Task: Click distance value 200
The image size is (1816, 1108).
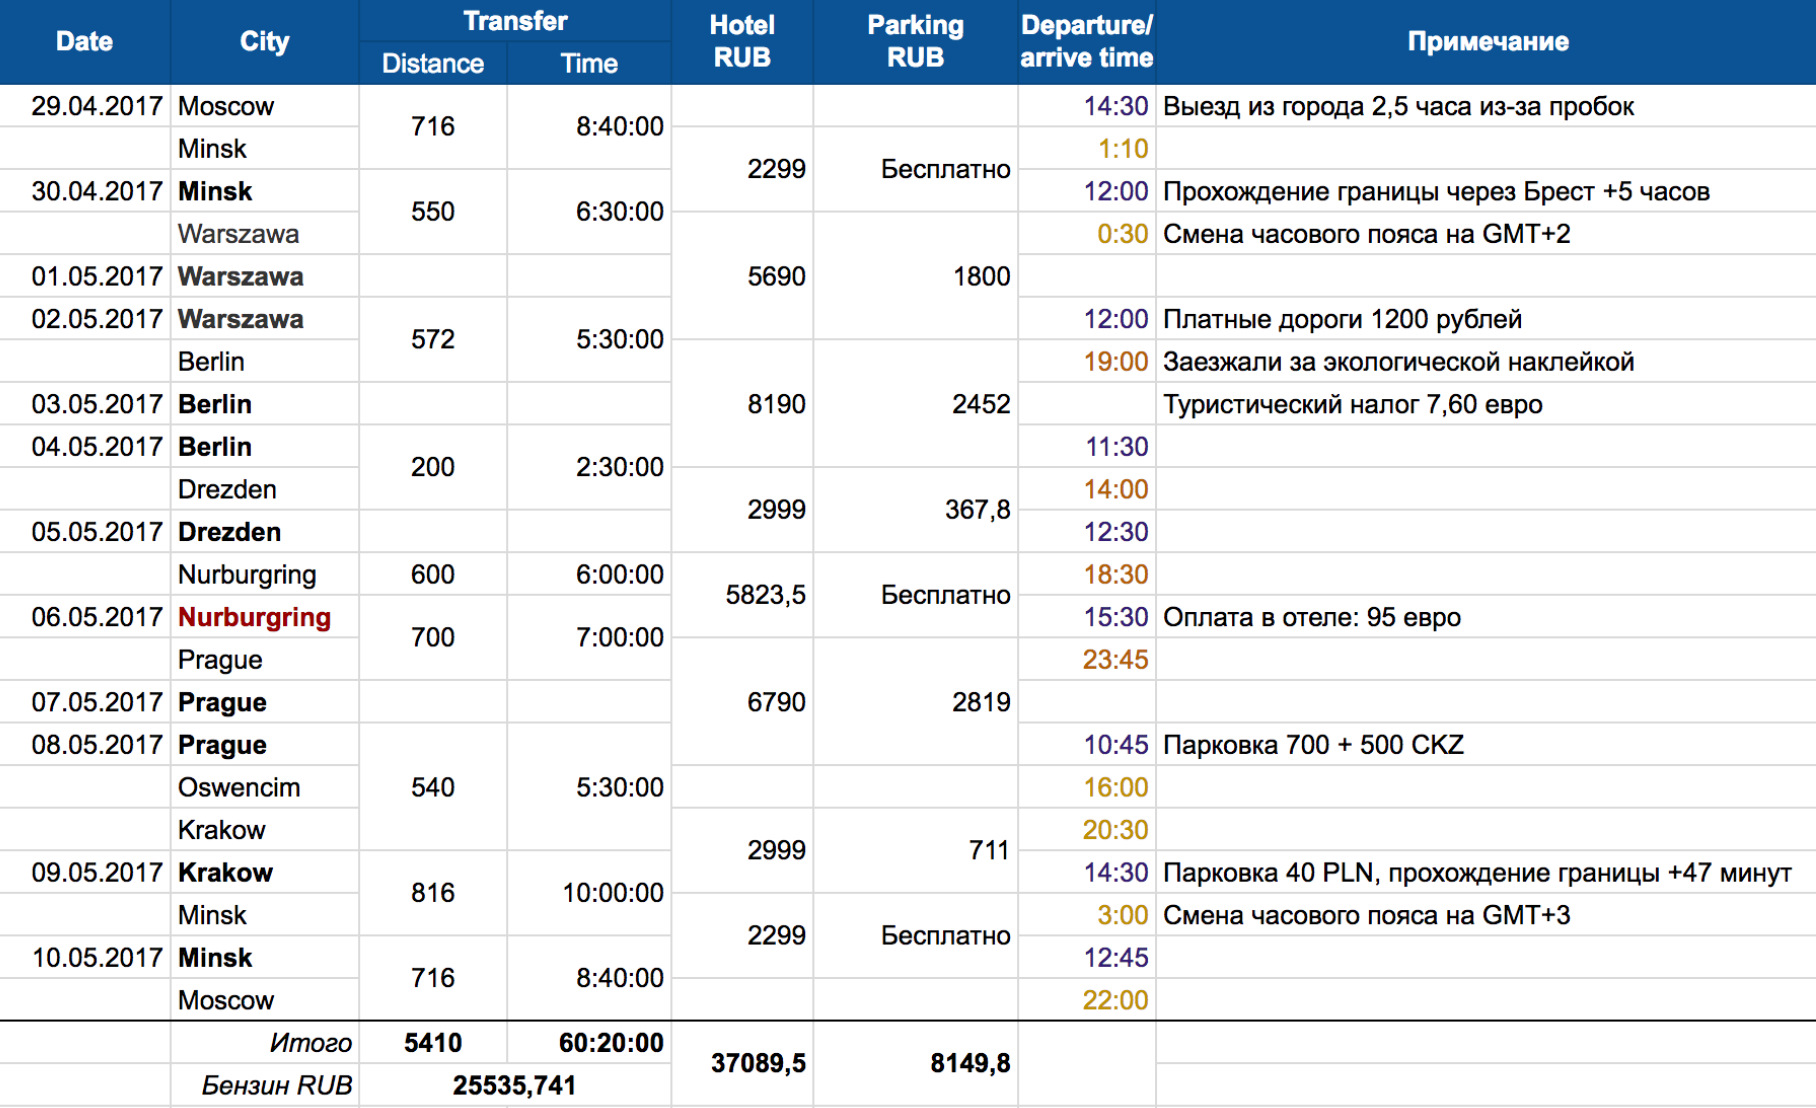Action: (433, 467)
